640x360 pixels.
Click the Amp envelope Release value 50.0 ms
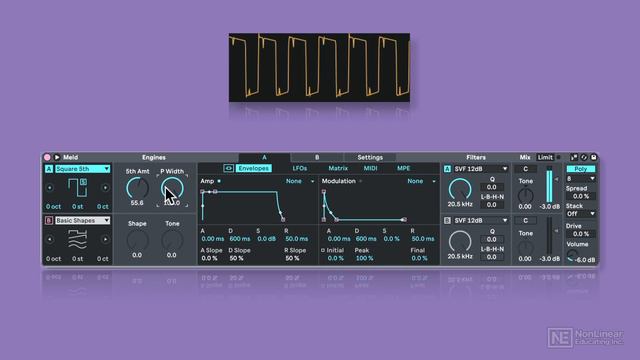tap(297, 238)
